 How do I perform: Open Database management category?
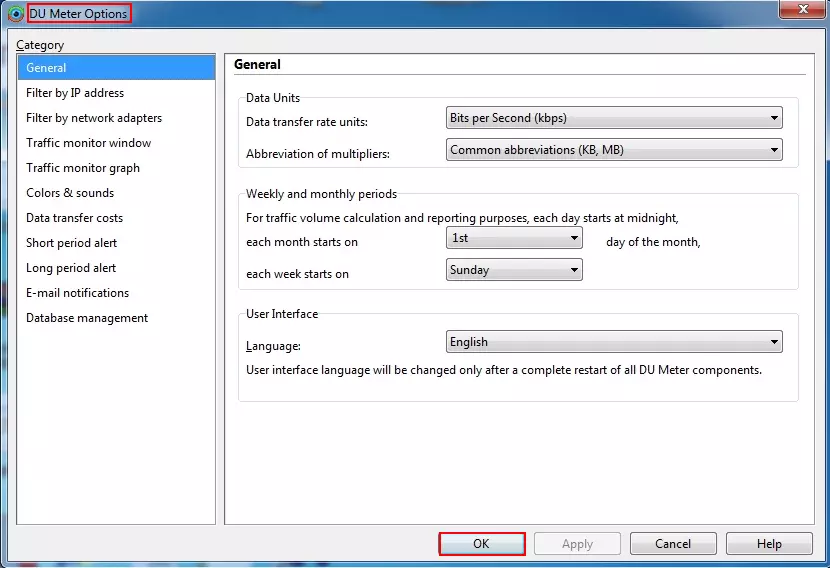(116, 318)
